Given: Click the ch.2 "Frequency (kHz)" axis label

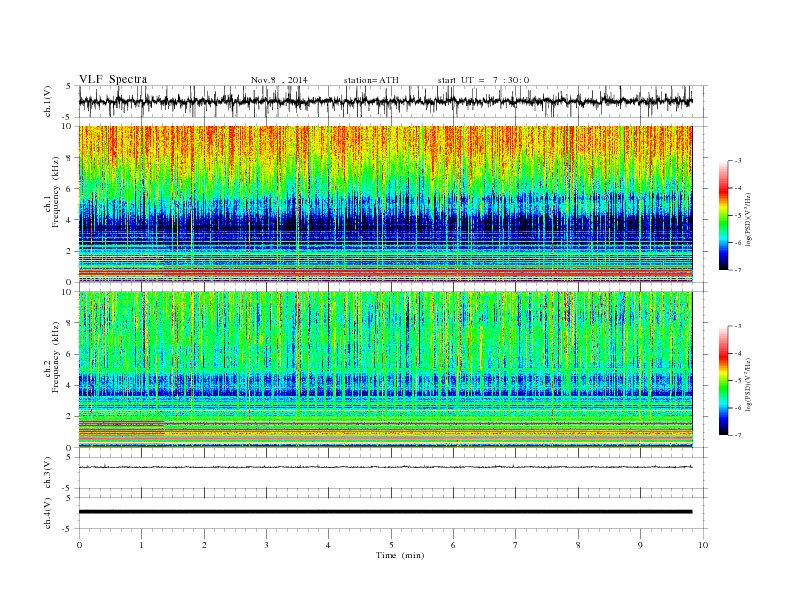Looking at the screenshot, I should 56,357.
